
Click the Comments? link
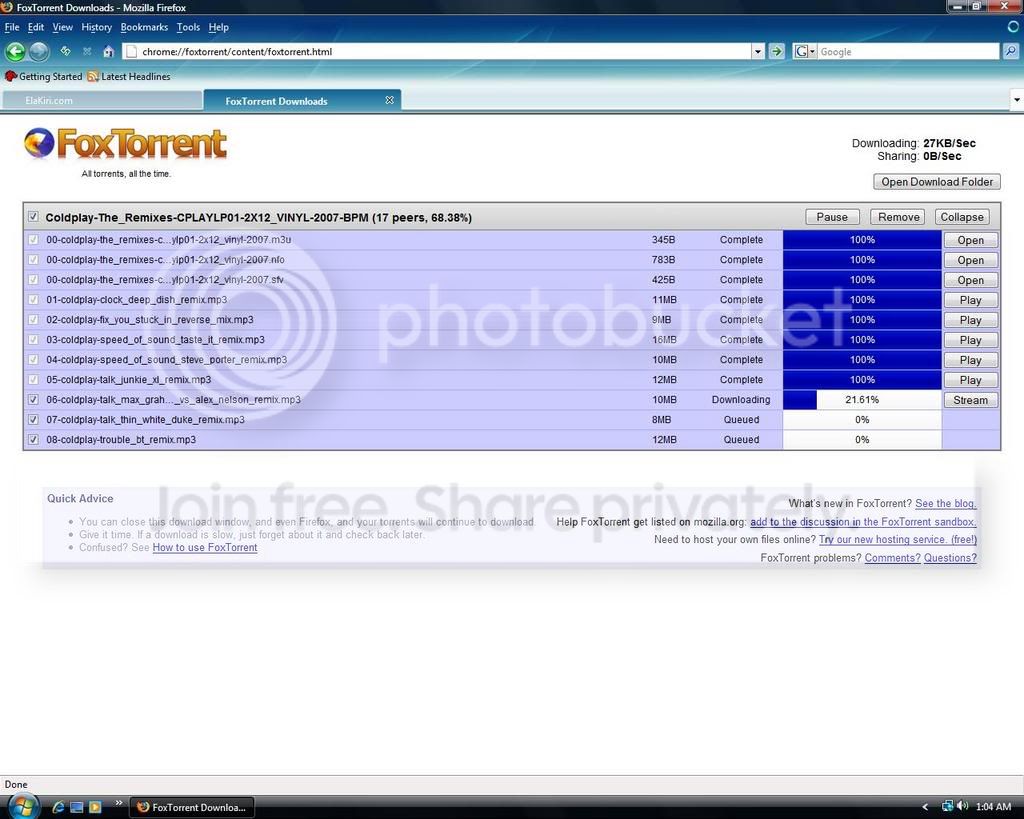(x=892, y=557)
